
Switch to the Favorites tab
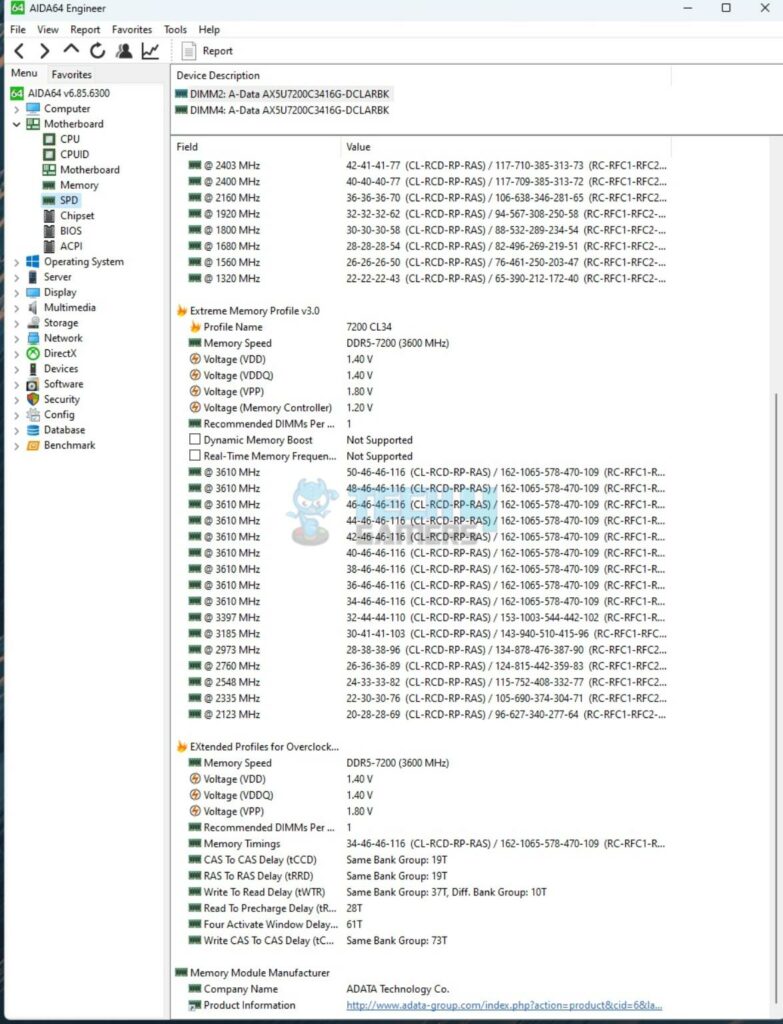click(72, 74)
